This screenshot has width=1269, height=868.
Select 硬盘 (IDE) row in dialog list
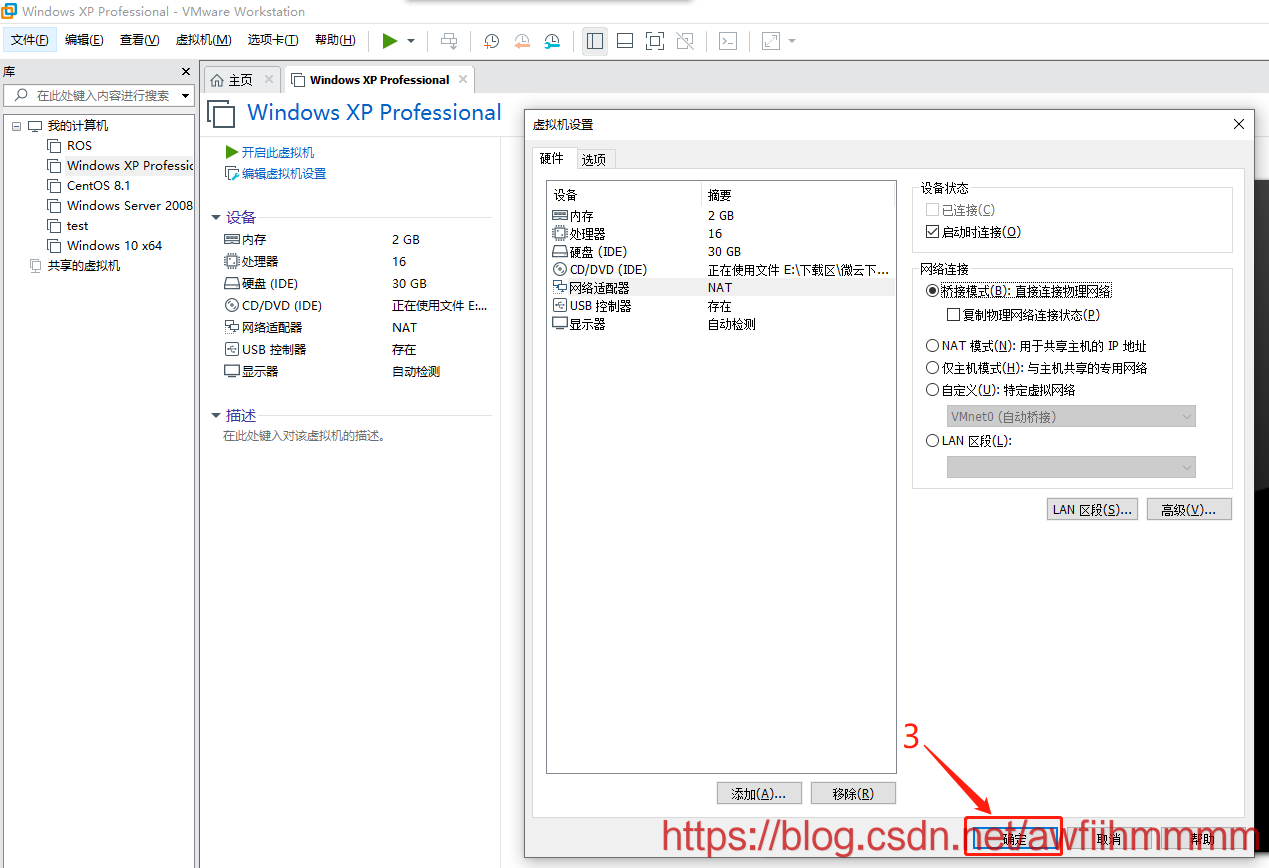point(721,251)
